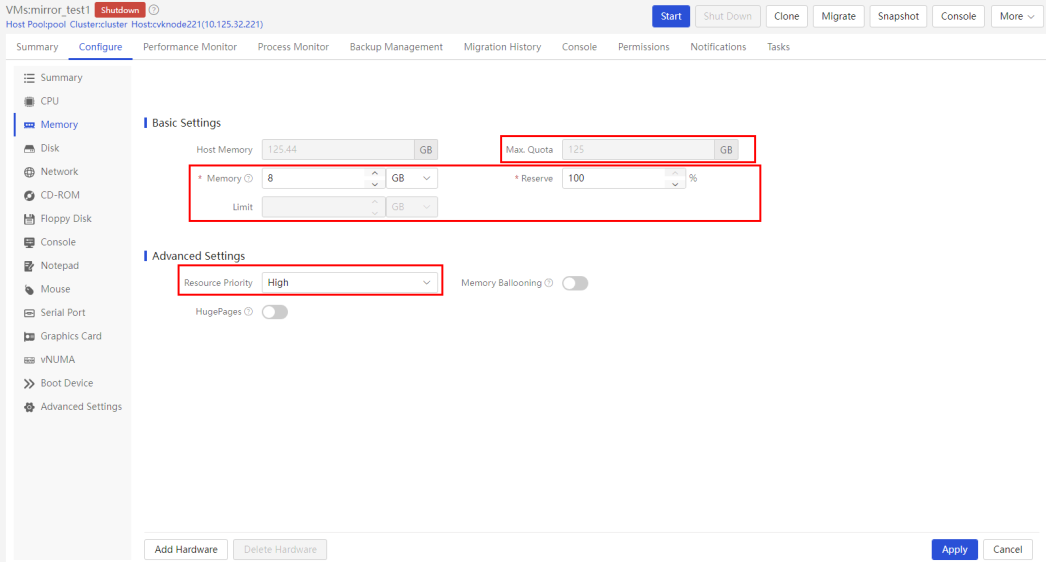Viewport: 1046px width, 562px height.
Task: Click the Host Memory field showing 125.44
Action: coord(338,150)
